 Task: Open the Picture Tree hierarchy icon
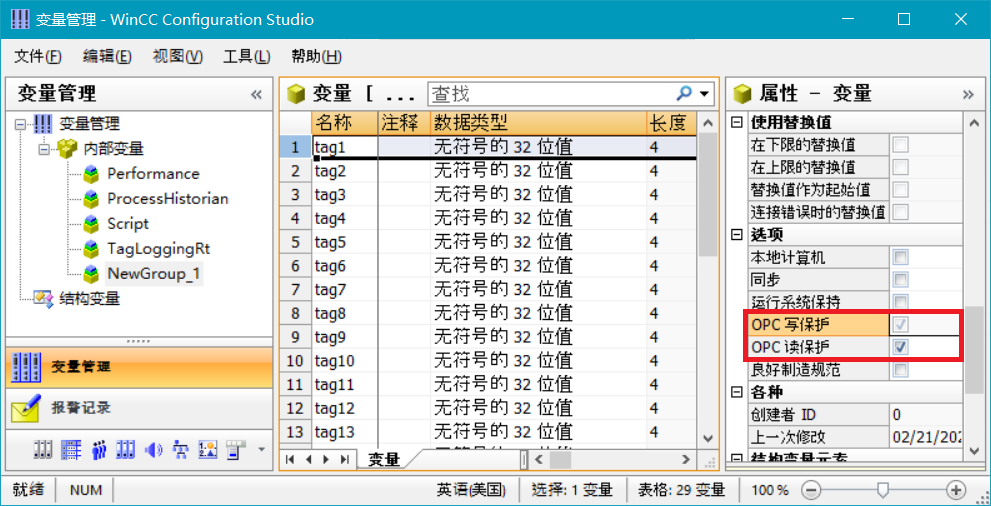coord(181,450)
